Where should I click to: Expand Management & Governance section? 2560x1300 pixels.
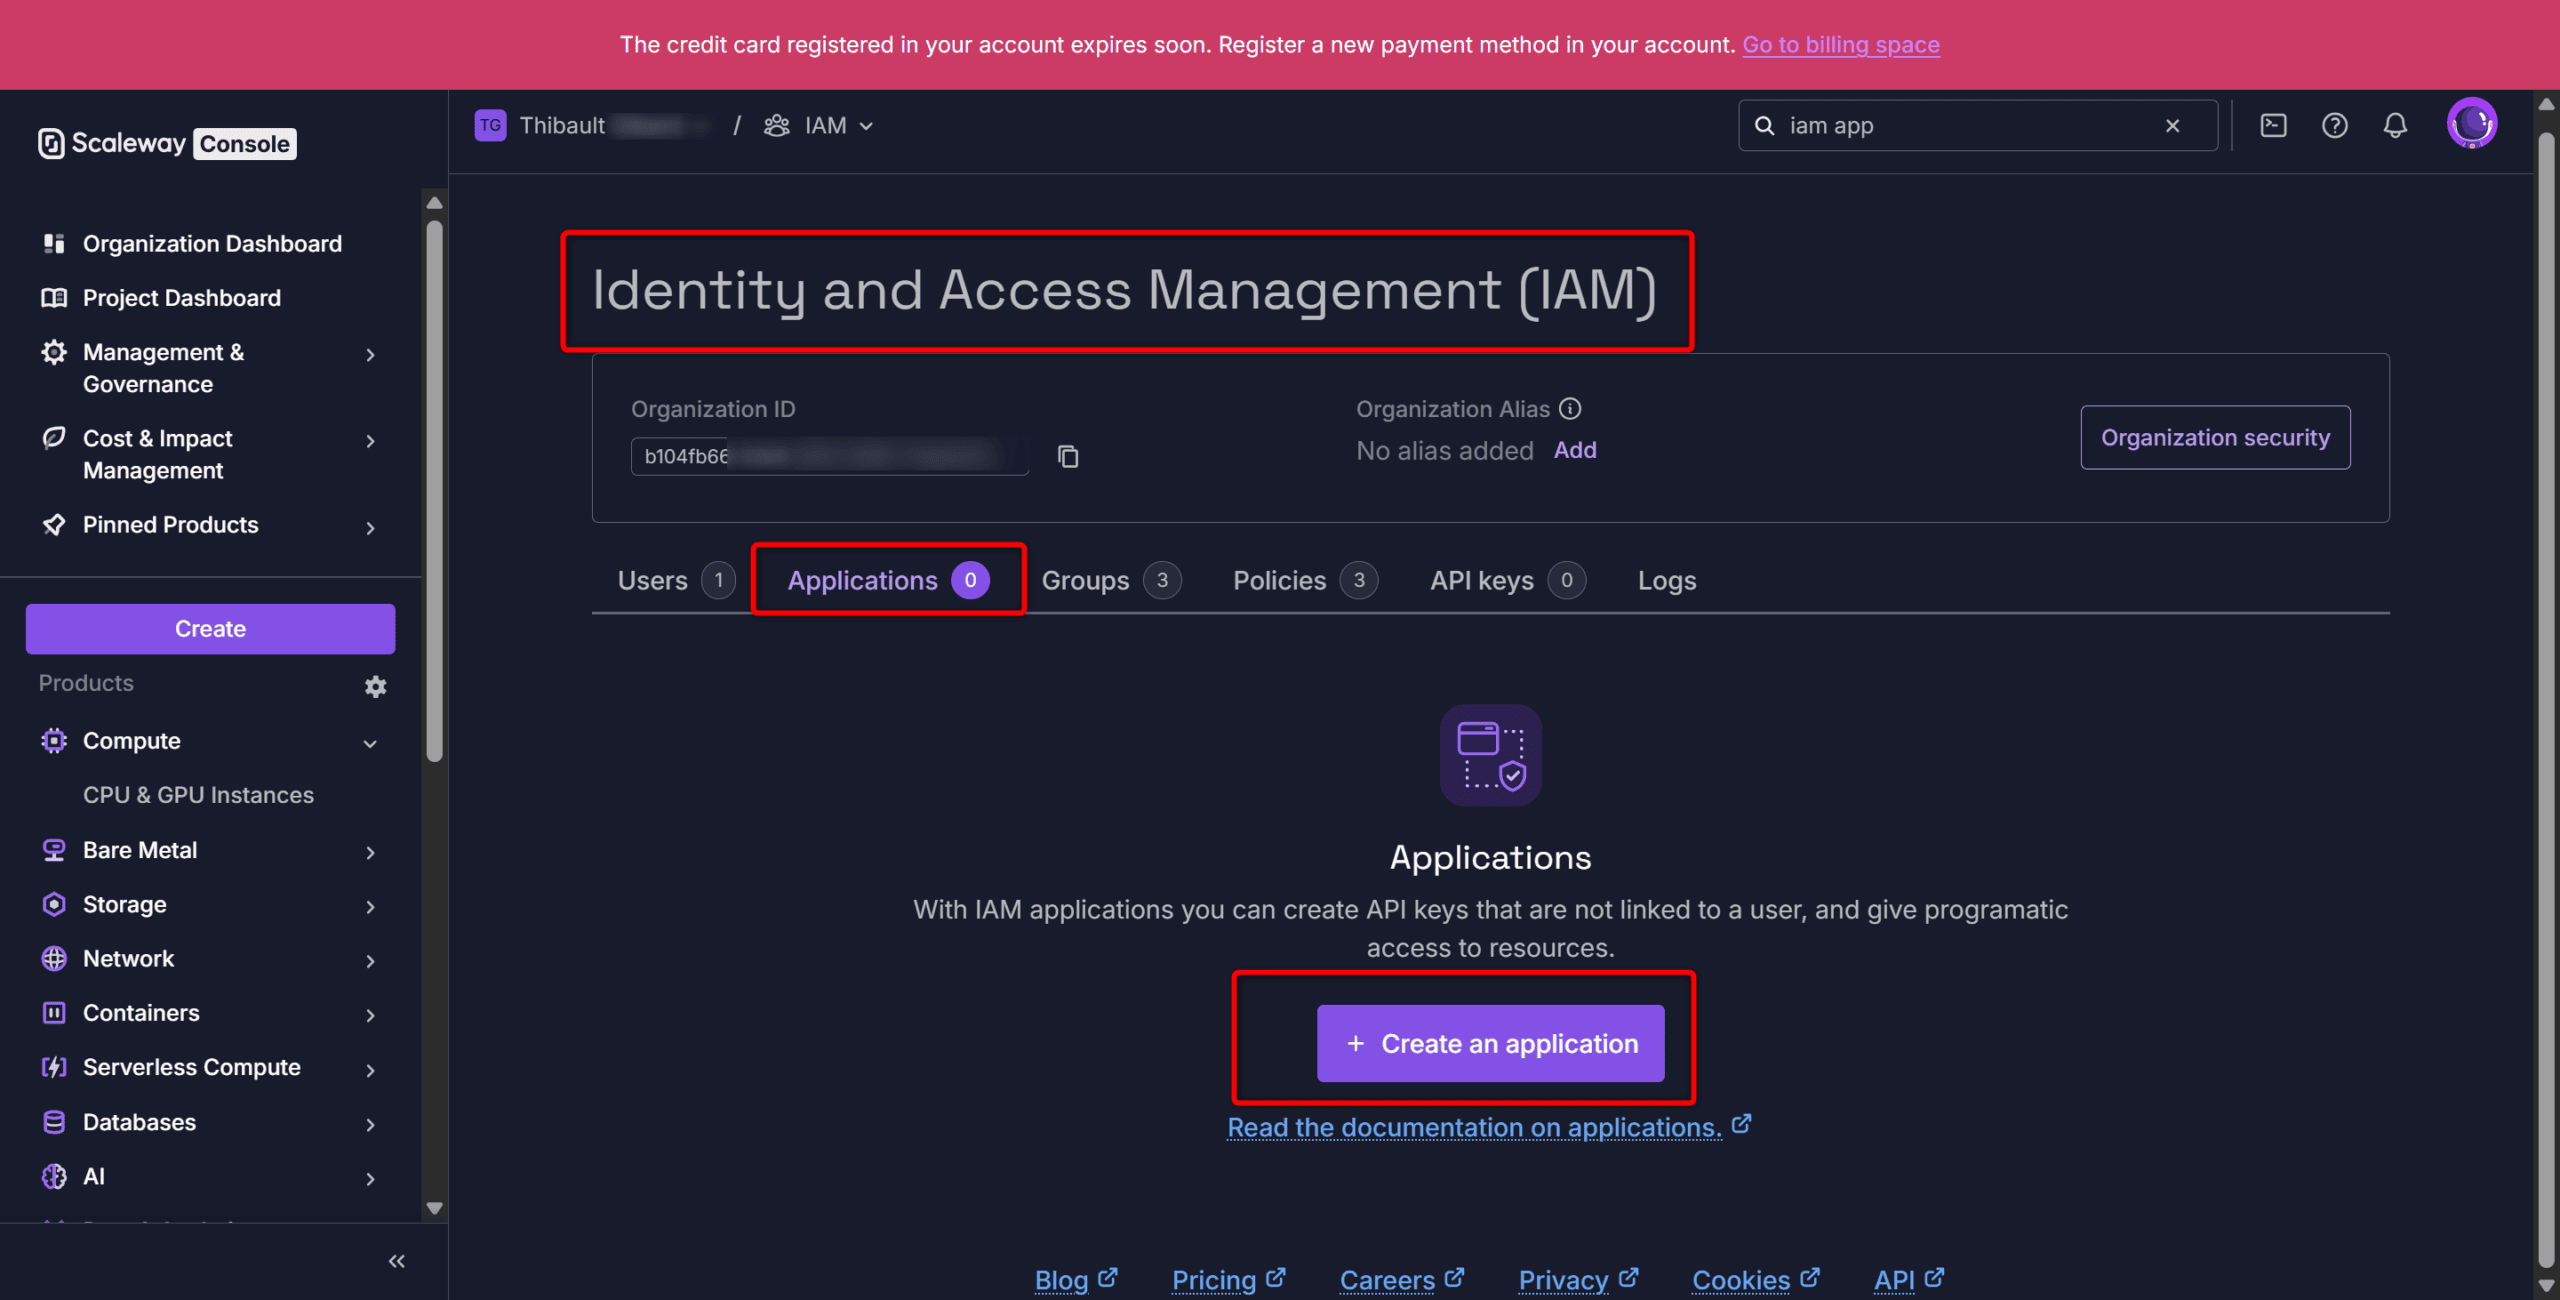[x=370, y=355]
